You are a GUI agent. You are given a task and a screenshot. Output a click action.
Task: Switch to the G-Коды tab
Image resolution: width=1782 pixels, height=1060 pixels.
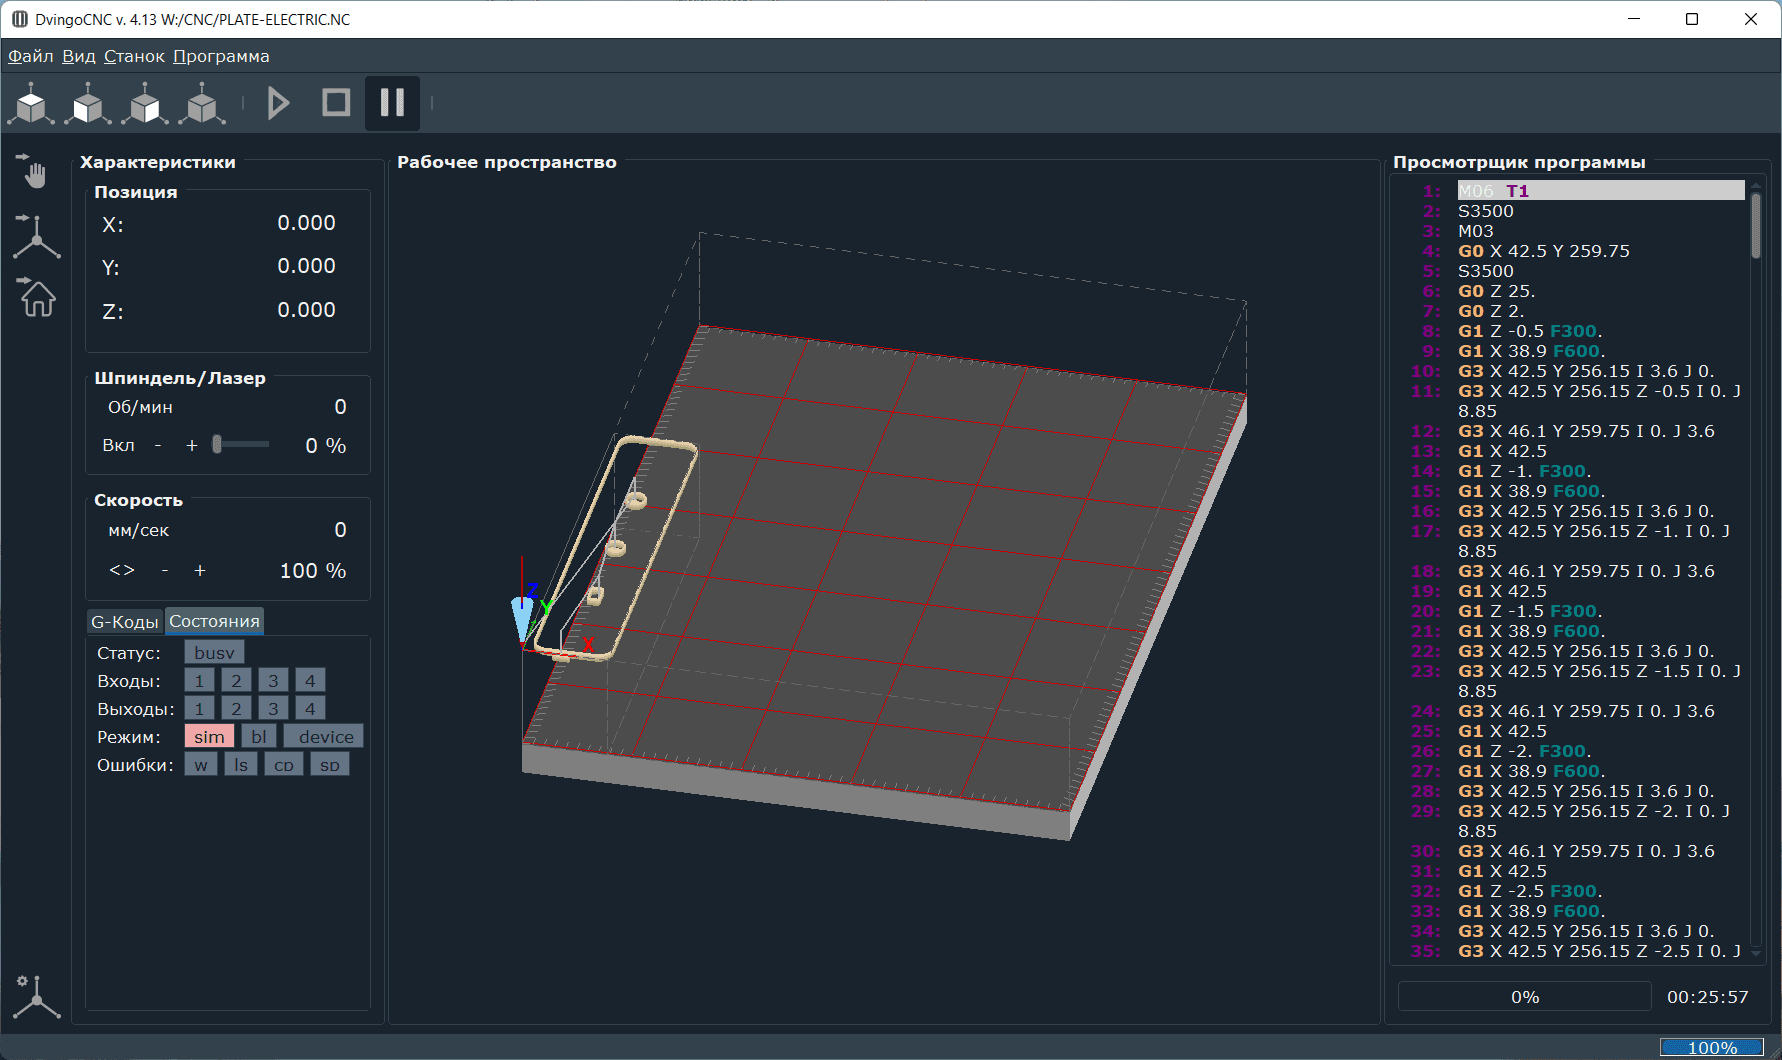tap(125, 622)
